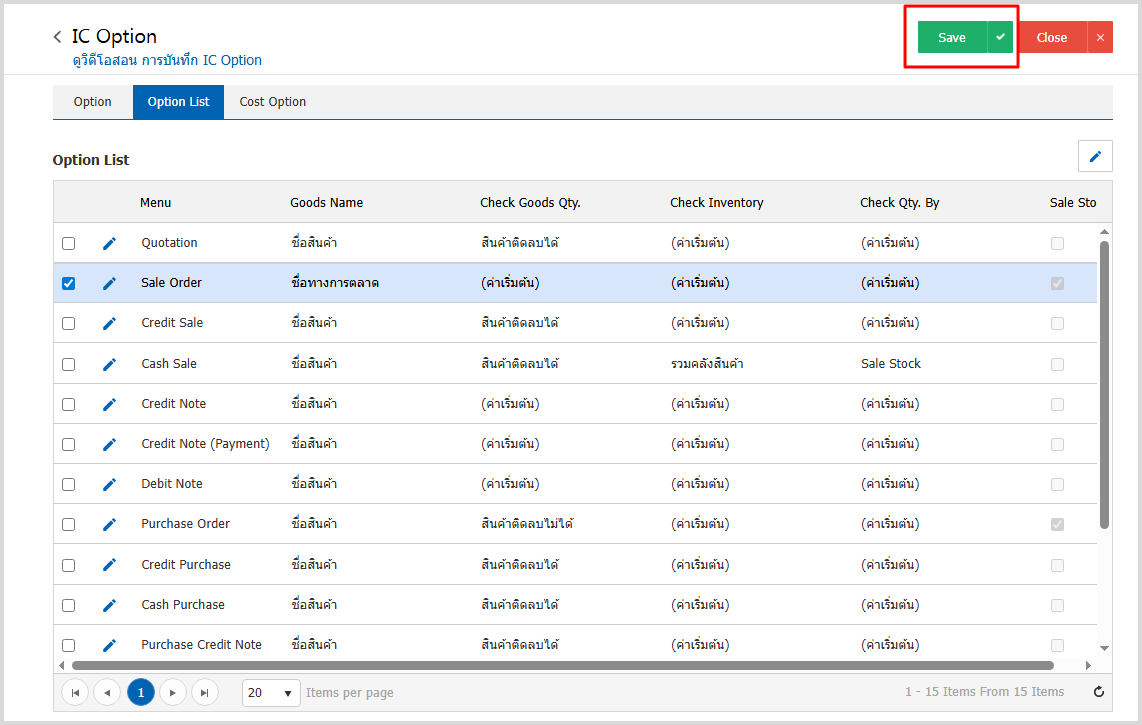This screenshot has height=725, width=1142.
Task: Click the edit pencil for Quotation row
Action: [x=110, y=243]
